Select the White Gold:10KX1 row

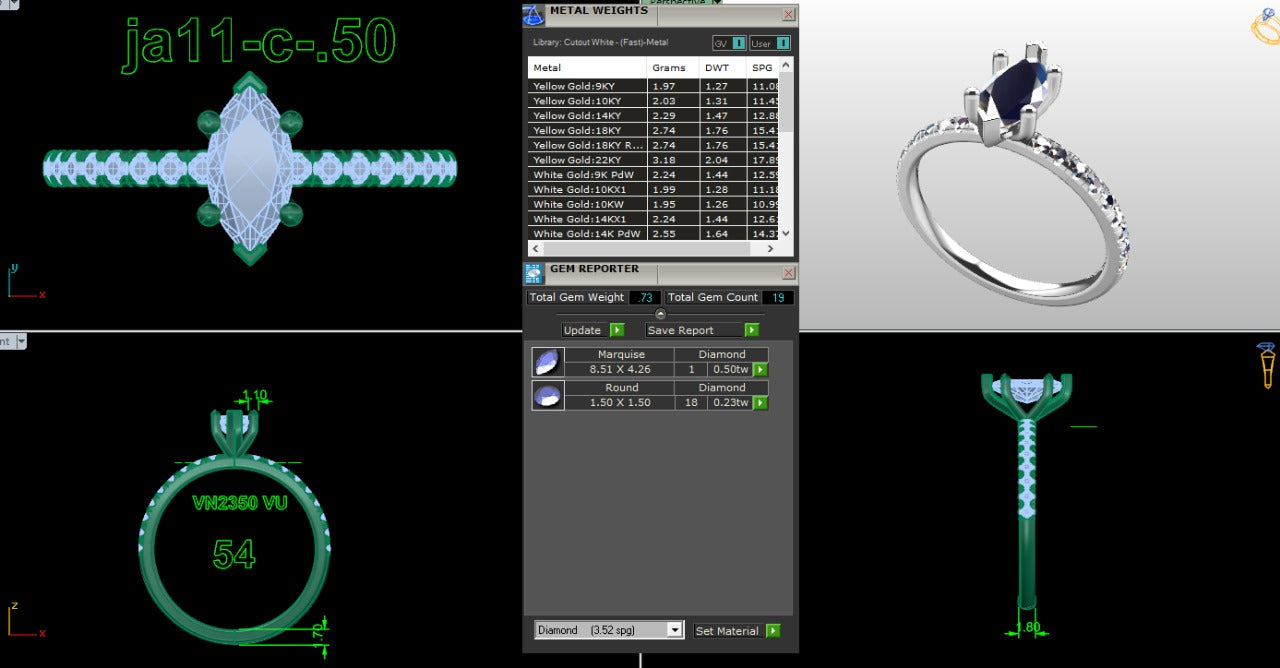point(653,190)
